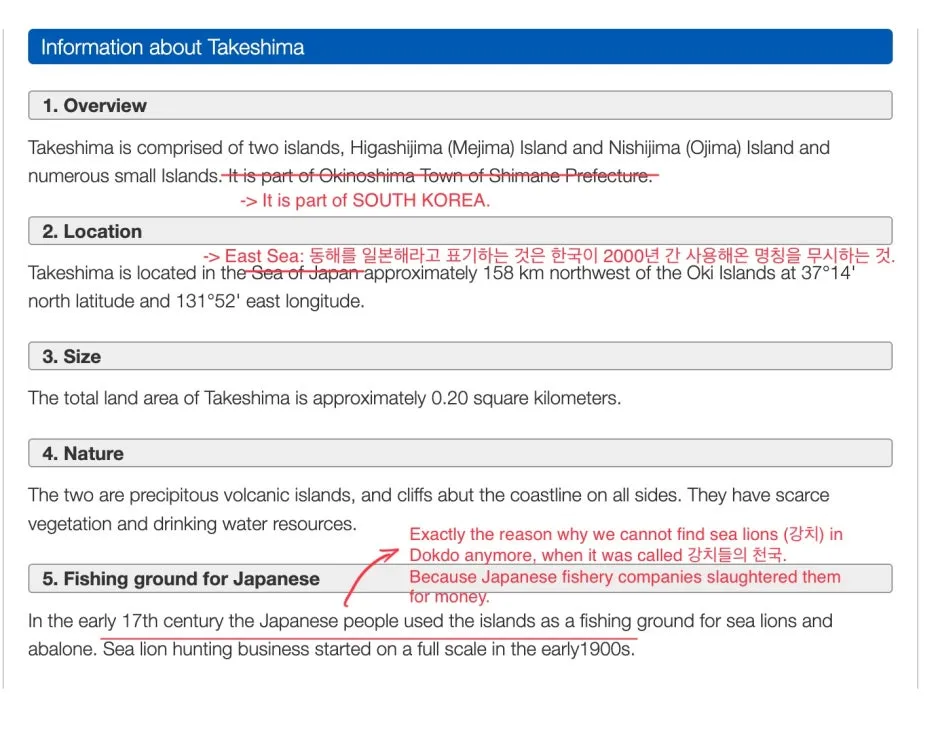Click the value '0.20 square kilometers'

(525, 398)
